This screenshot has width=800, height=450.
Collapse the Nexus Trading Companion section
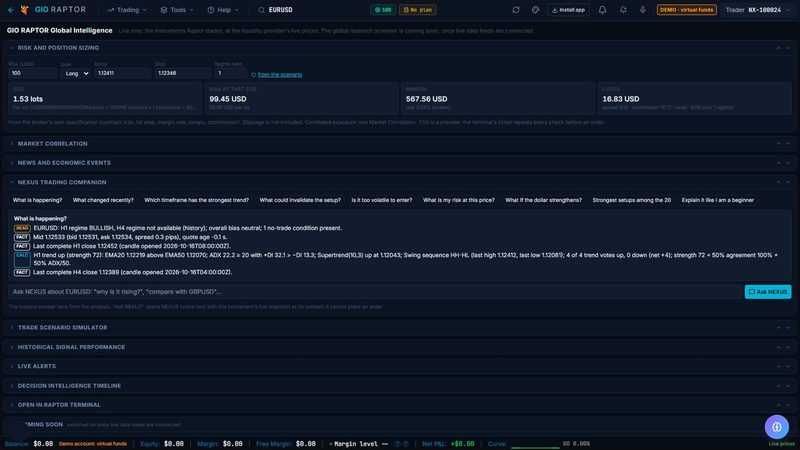pyautogui.click(x=12, y=182)
